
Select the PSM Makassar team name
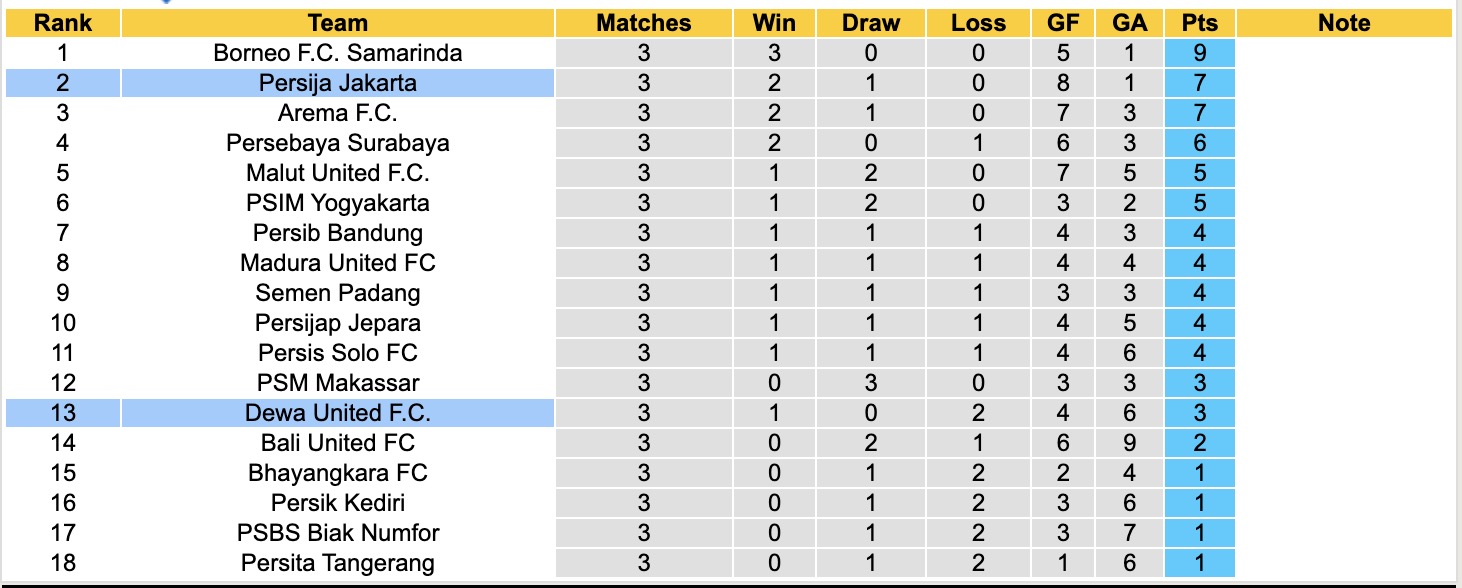pos(338,383)
